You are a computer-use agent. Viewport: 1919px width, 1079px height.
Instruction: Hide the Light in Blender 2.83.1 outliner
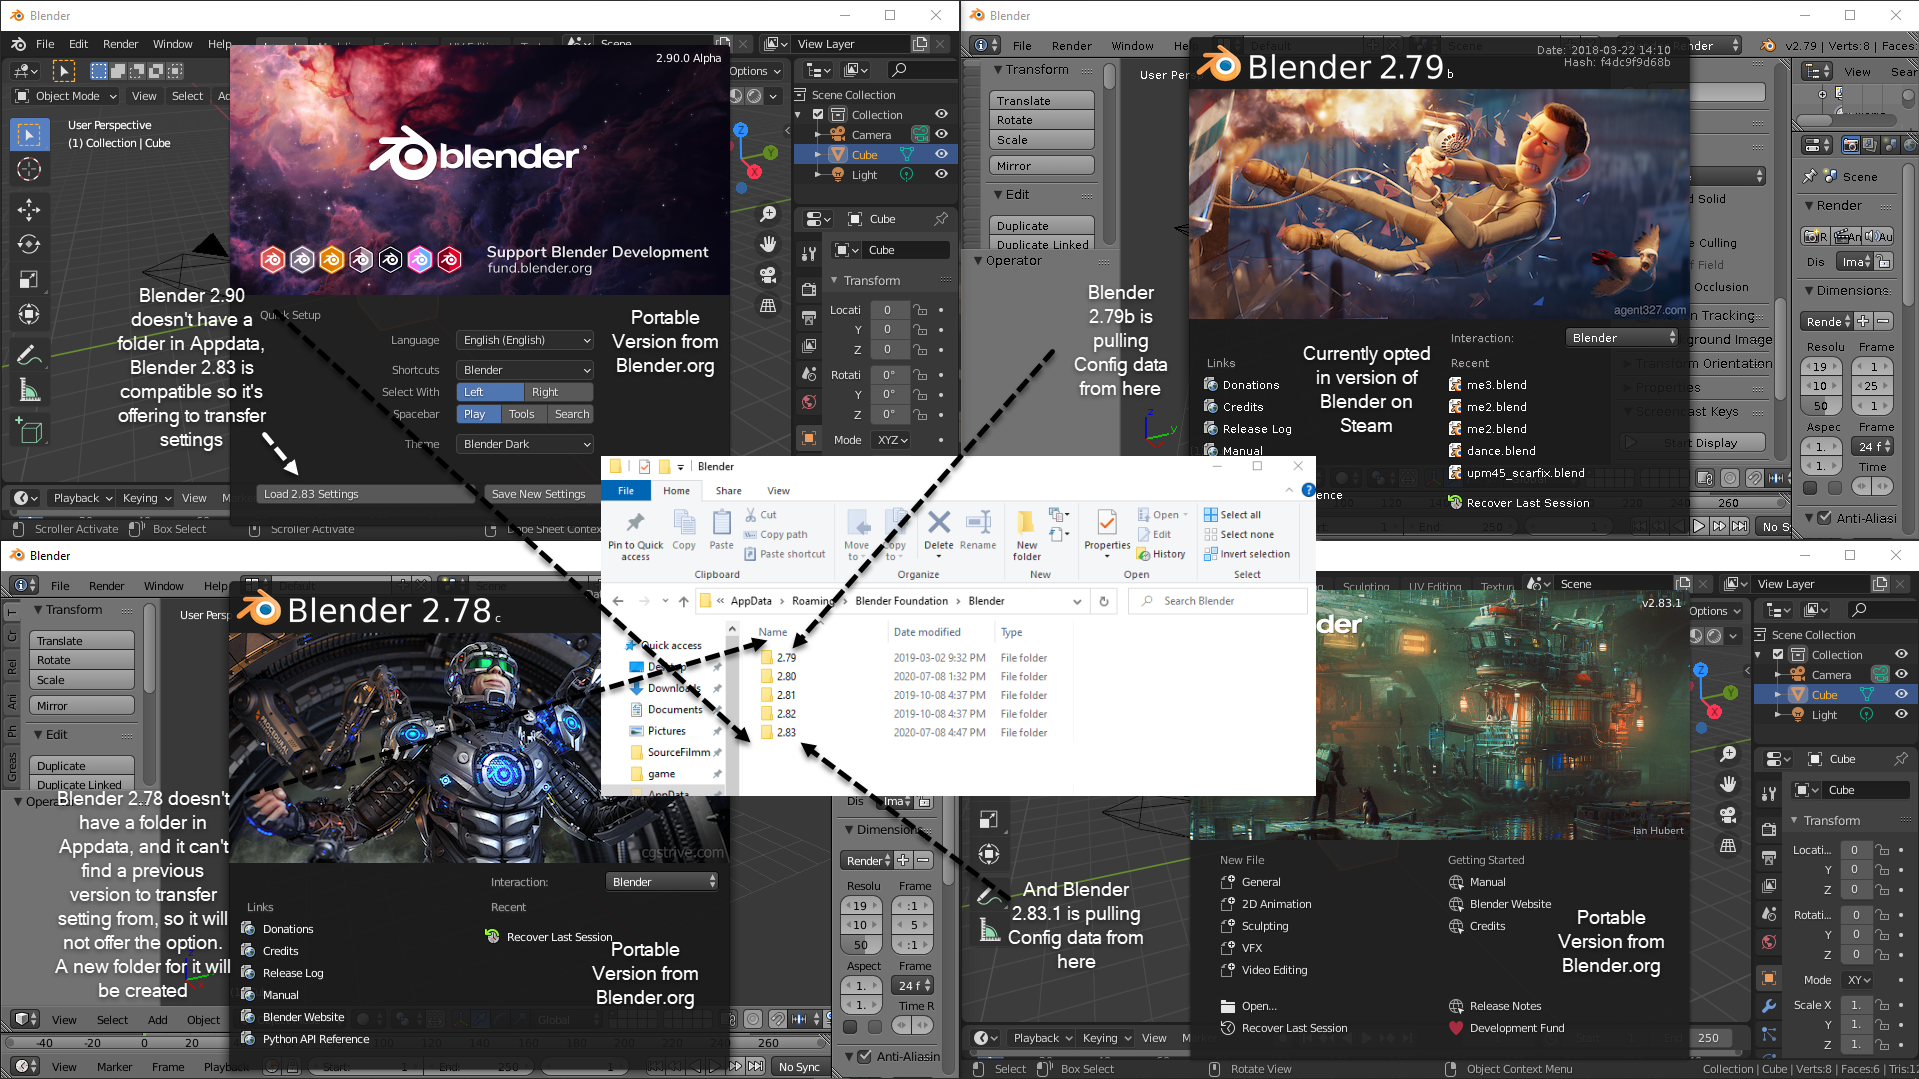[x=1901, y=714]
